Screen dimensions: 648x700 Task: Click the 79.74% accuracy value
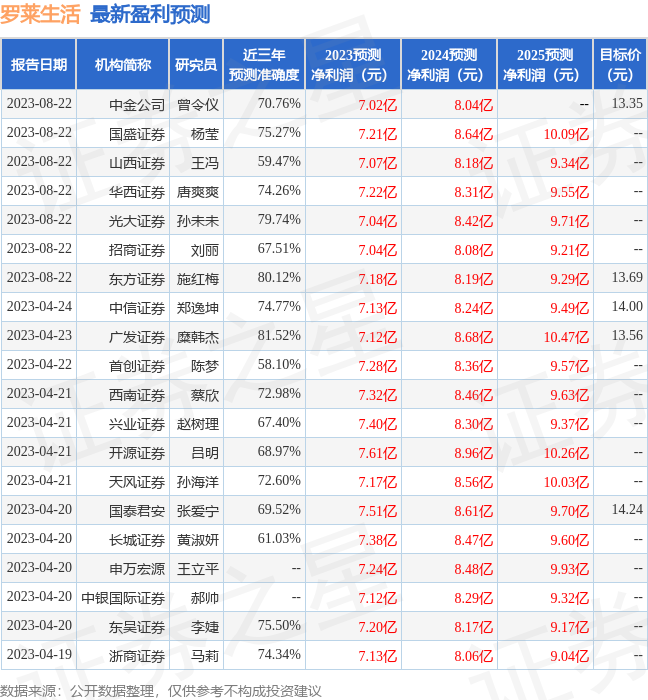coord(279,220)
